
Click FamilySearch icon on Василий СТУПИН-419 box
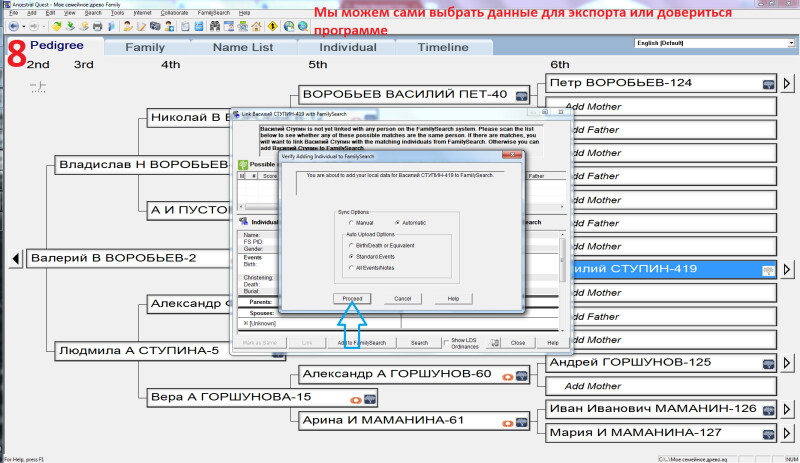click(x=768, y=271)
